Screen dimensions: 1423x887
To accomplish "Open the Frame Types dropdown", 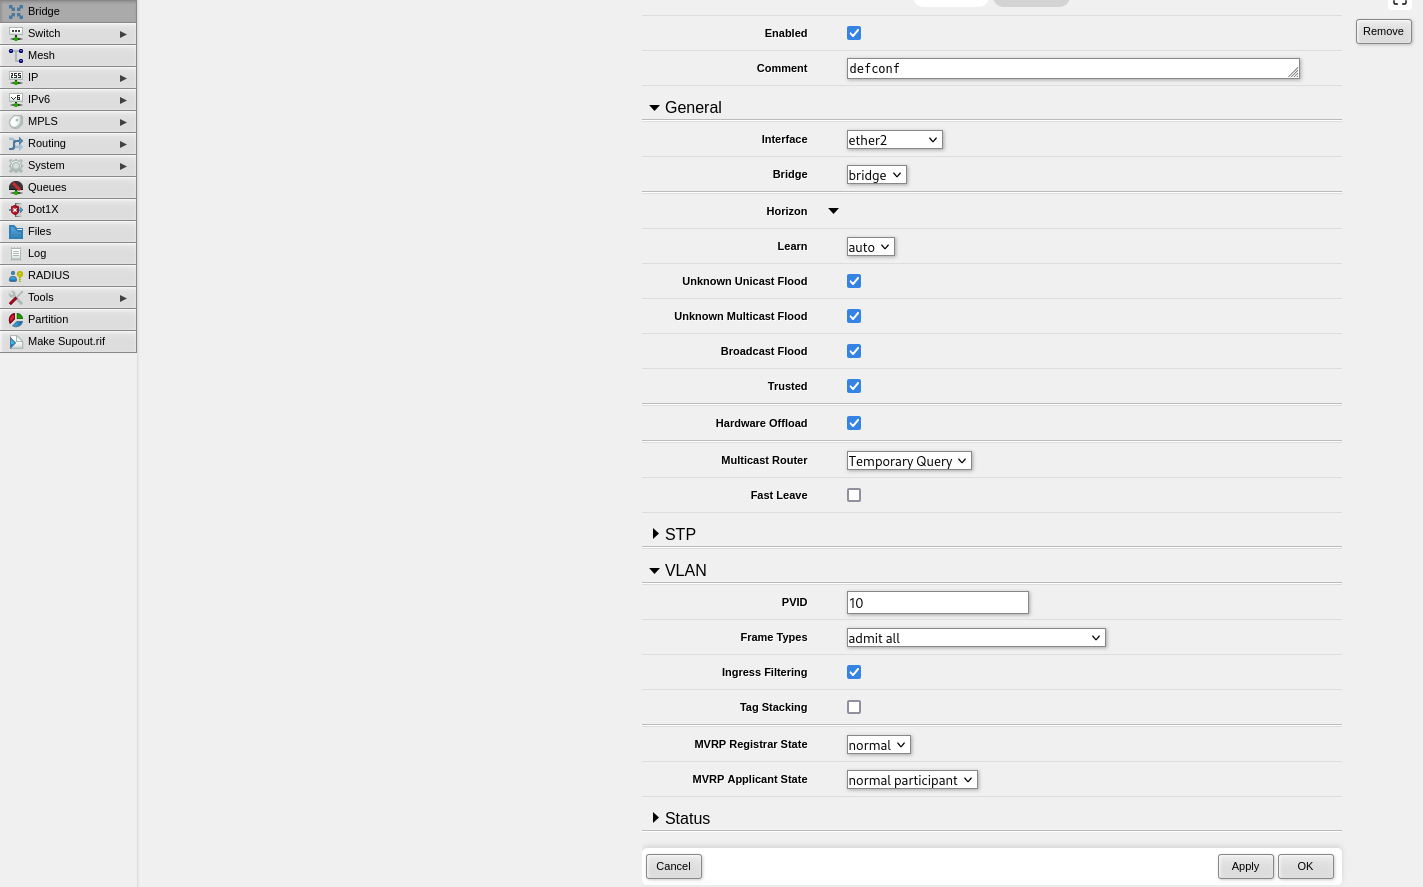I will [975, 637].
